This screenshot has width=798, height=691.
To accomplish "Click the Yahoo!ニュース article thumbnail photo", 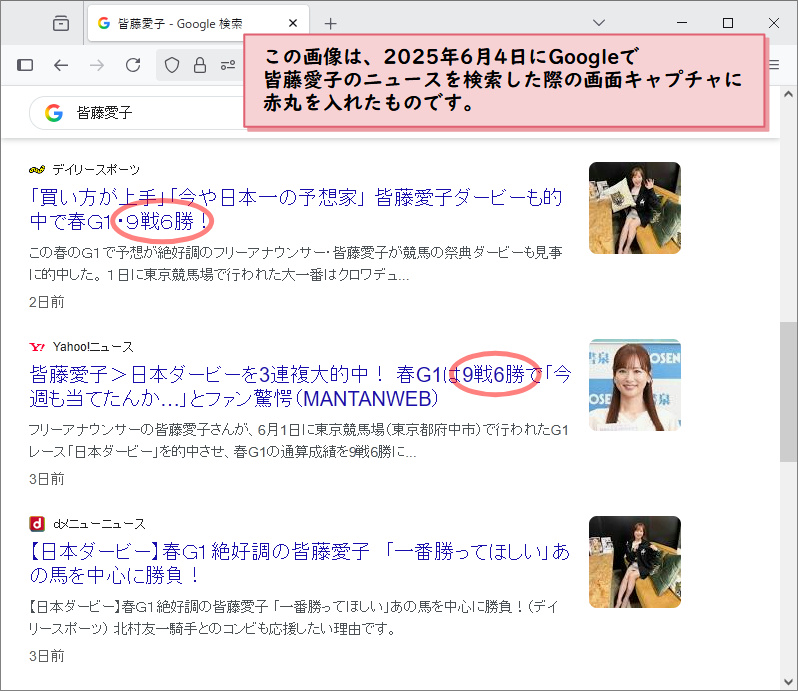I will tap(635, 385).
